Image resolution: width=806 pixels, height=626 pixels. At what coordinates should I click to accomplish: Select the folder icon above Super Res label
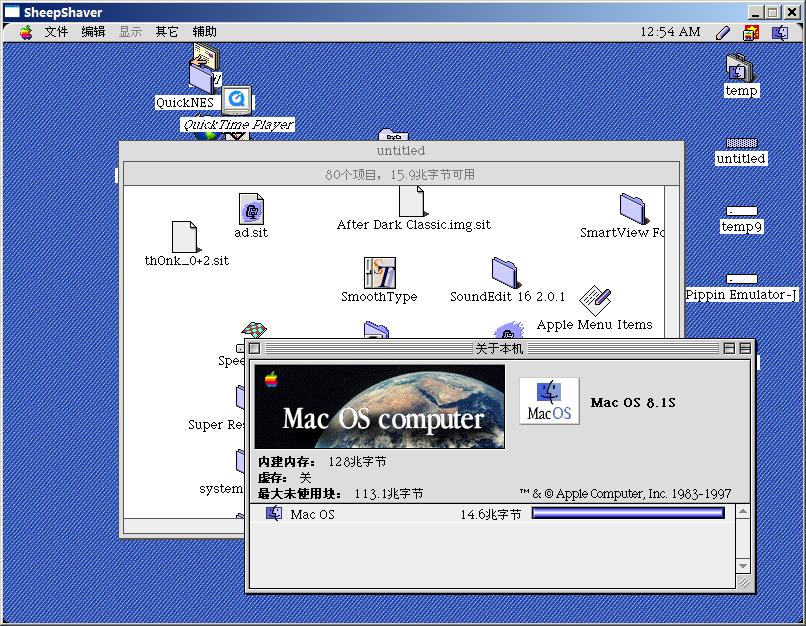pos(240,398)
